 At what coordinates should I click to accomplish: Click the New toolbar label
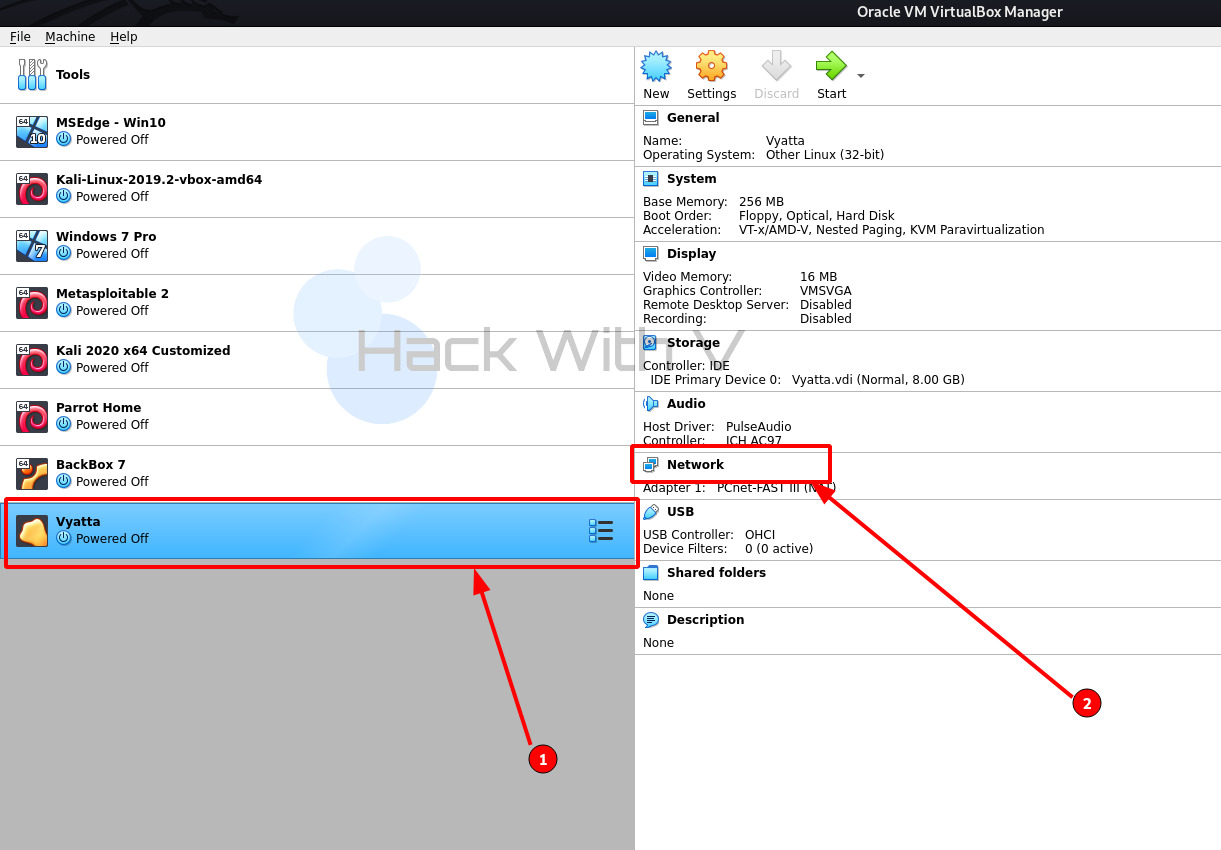pos(656,94)
